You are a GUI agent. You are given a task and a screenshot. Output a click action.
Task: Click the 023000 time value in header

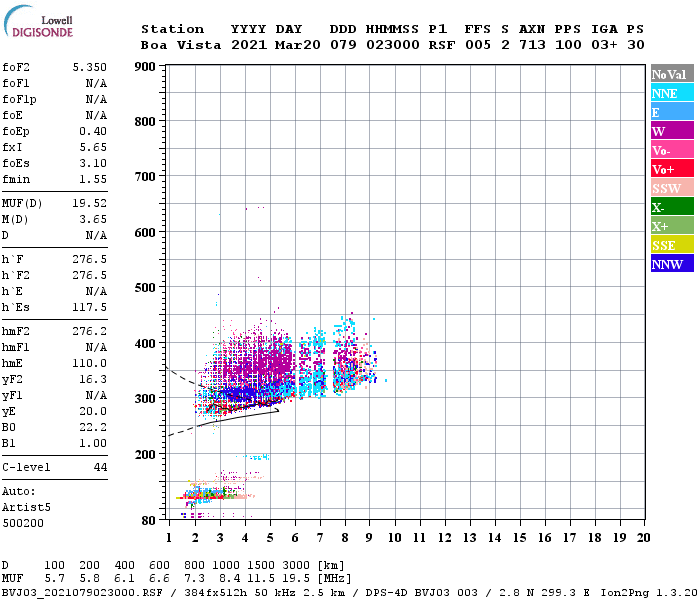[393, 45]
